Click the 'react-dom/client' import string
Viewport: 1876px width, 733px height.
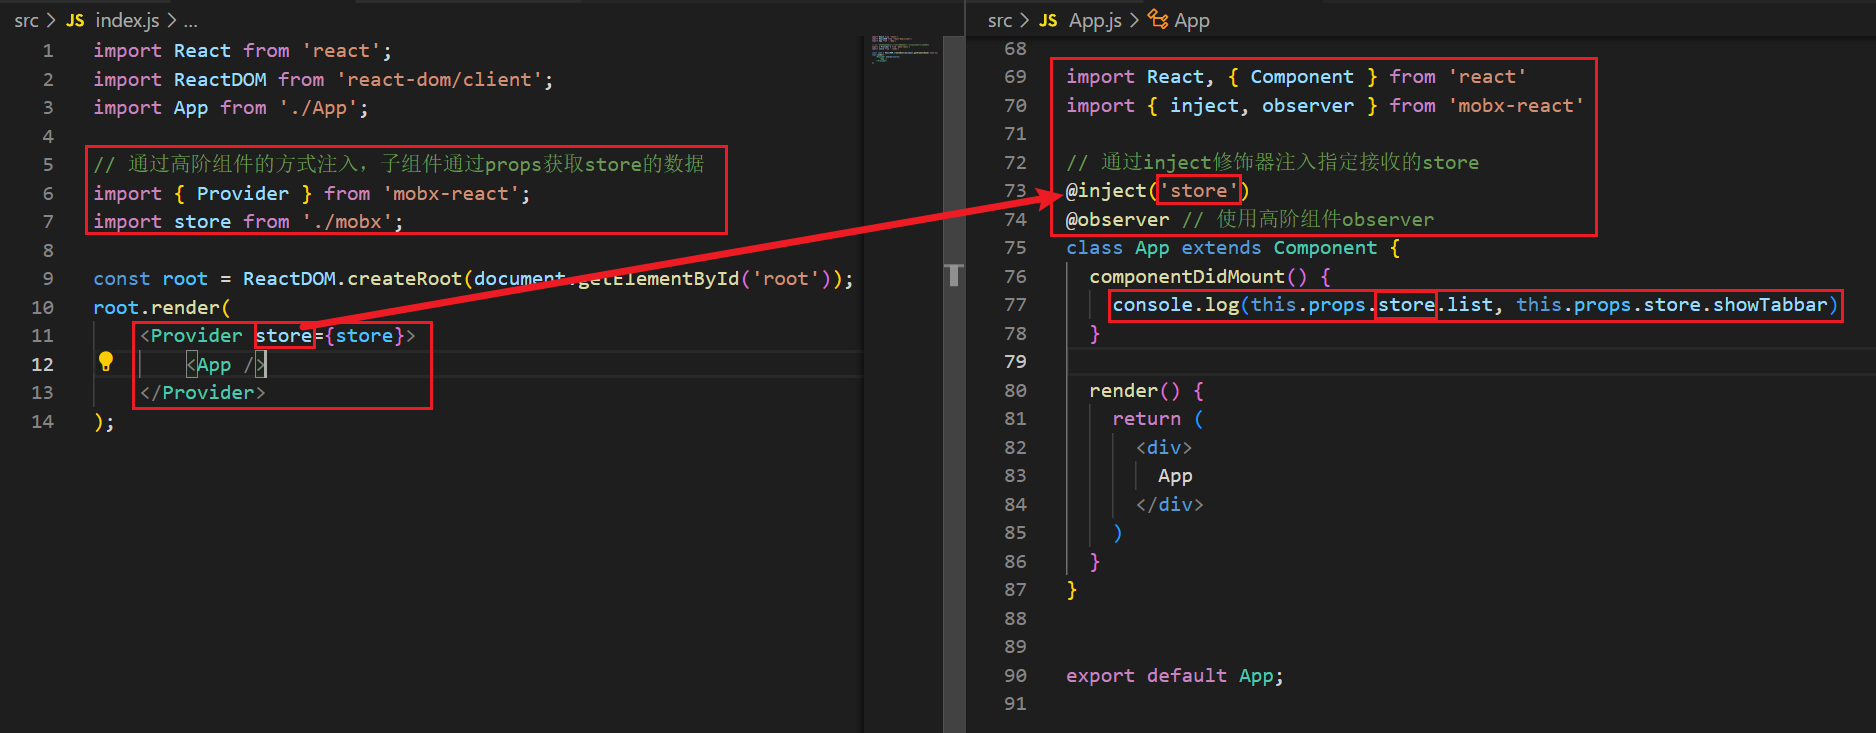(x=439, y=79)
